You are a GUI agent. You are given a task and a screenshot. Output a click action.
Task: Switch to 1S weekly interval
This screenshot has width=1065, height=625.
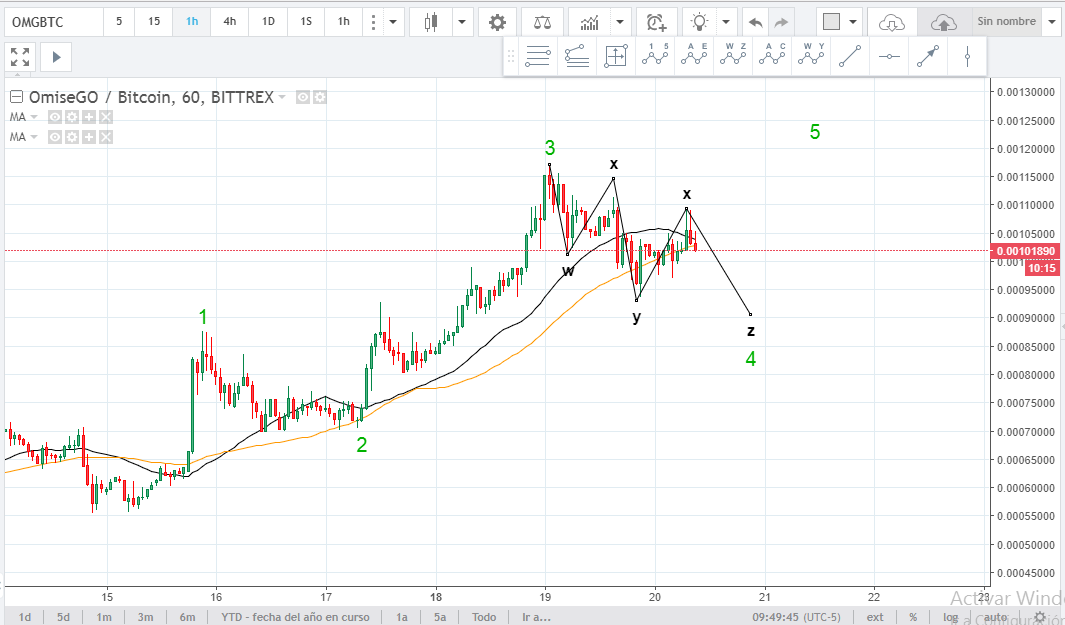pos(306,22)
